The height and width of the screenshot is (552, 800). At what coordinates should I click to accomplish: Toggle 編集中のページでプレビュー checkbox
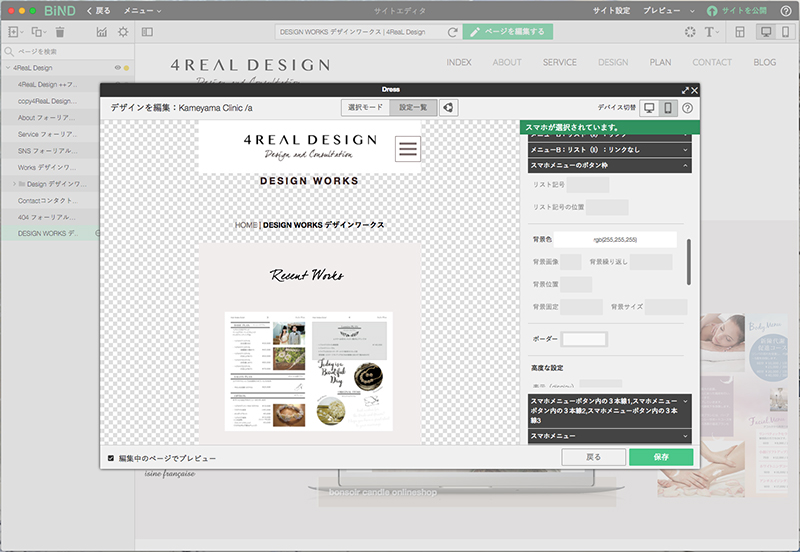111,458
